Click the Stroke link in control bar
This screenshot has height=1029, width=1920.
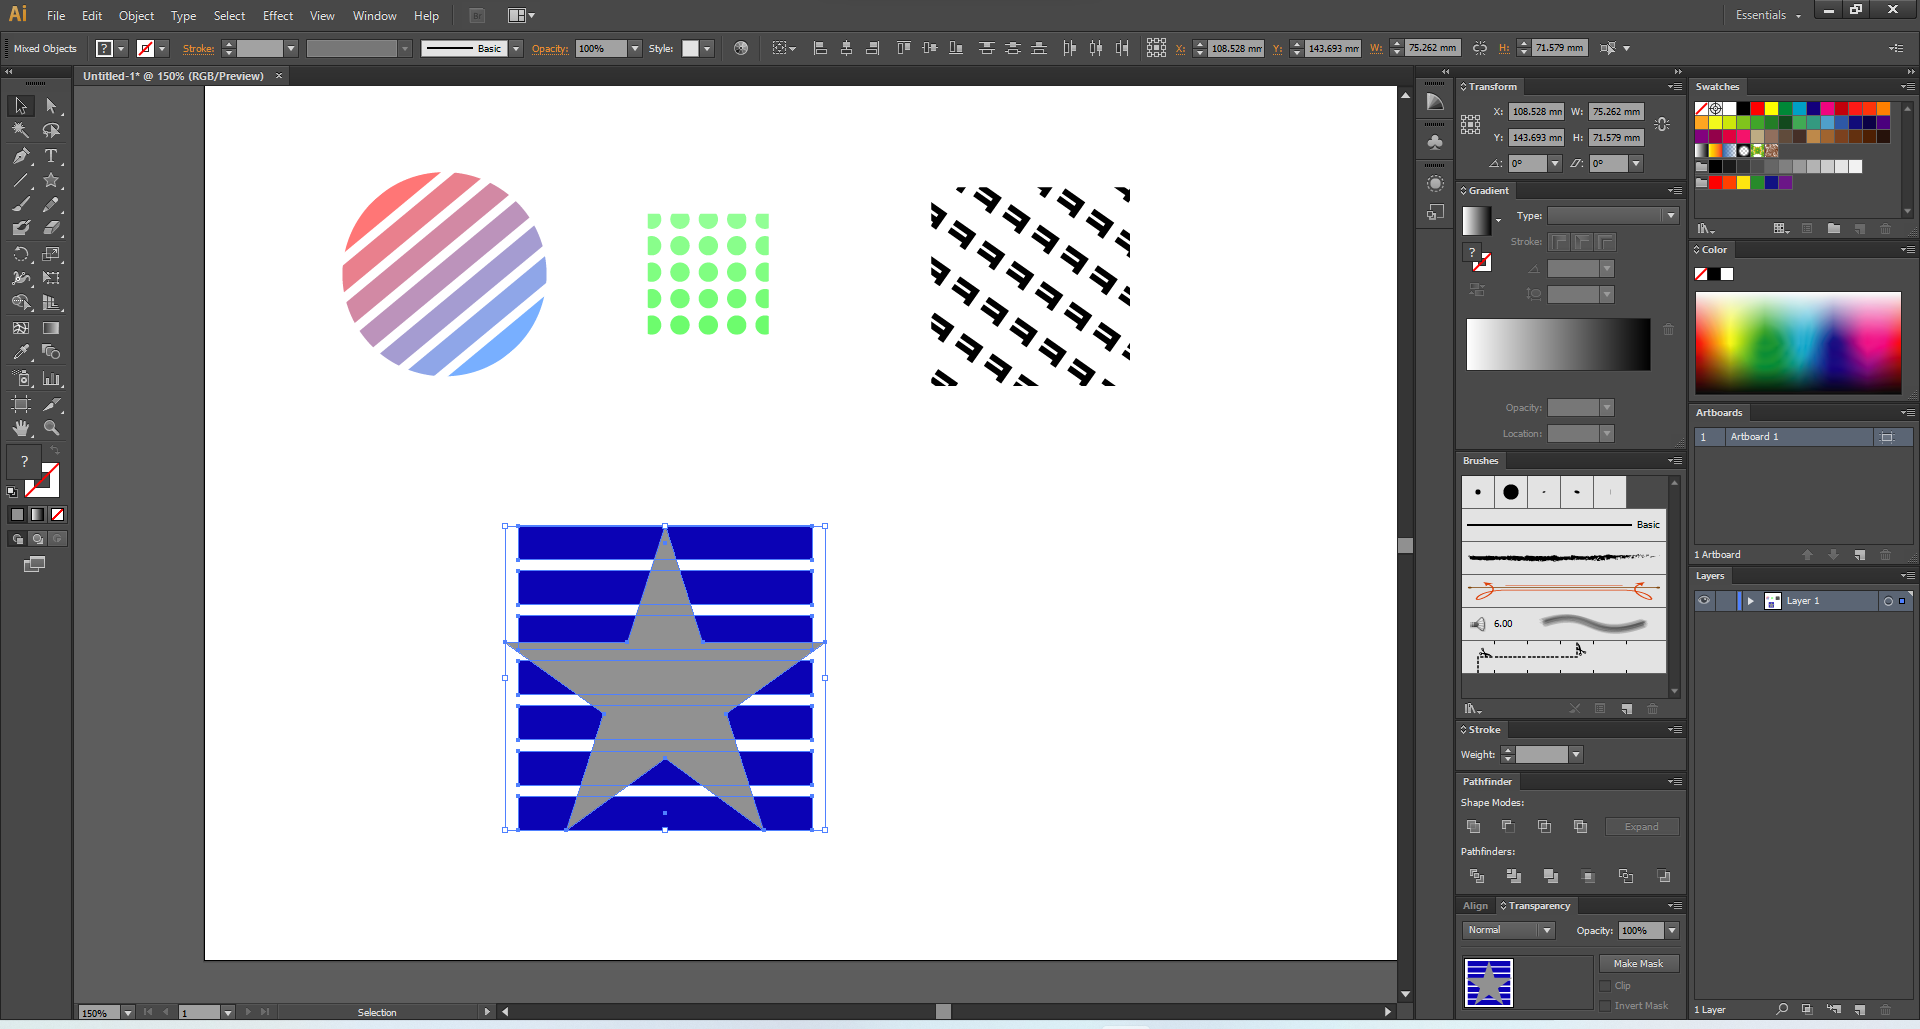pyautogui.click(x=198, y=48)
